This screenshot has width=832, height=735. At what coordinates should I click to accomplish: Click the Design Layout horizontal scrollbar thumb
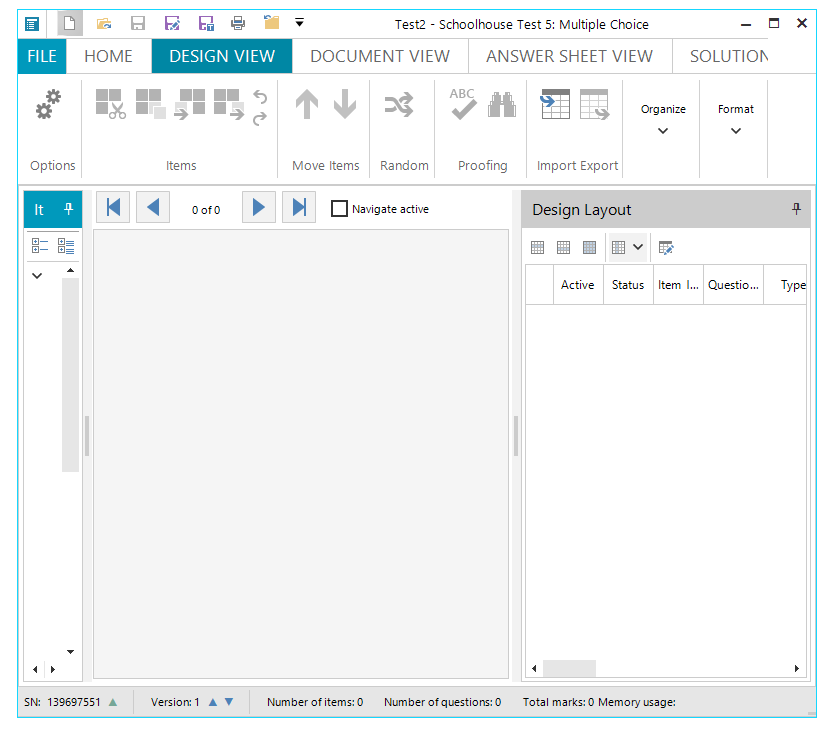[x=569, y=668]
